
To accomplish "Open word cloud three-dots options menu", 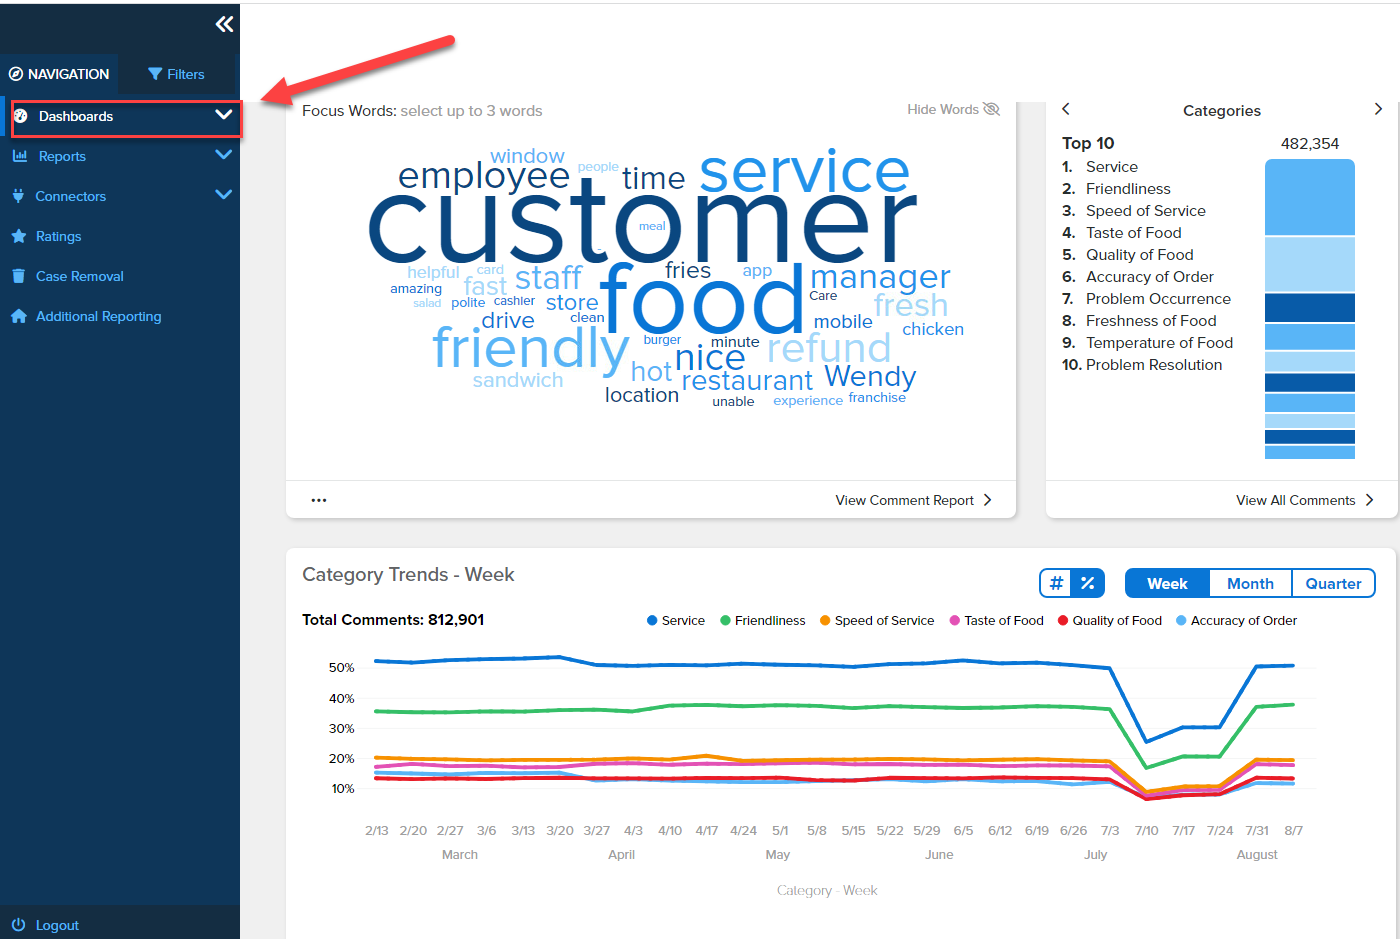I will 319,500.
